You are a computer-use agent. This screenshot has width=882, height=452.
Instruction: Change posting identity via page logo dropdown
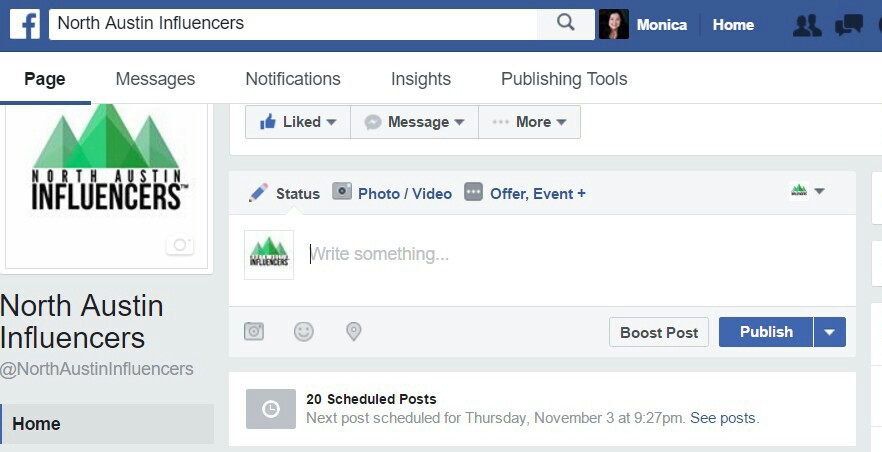807,191
